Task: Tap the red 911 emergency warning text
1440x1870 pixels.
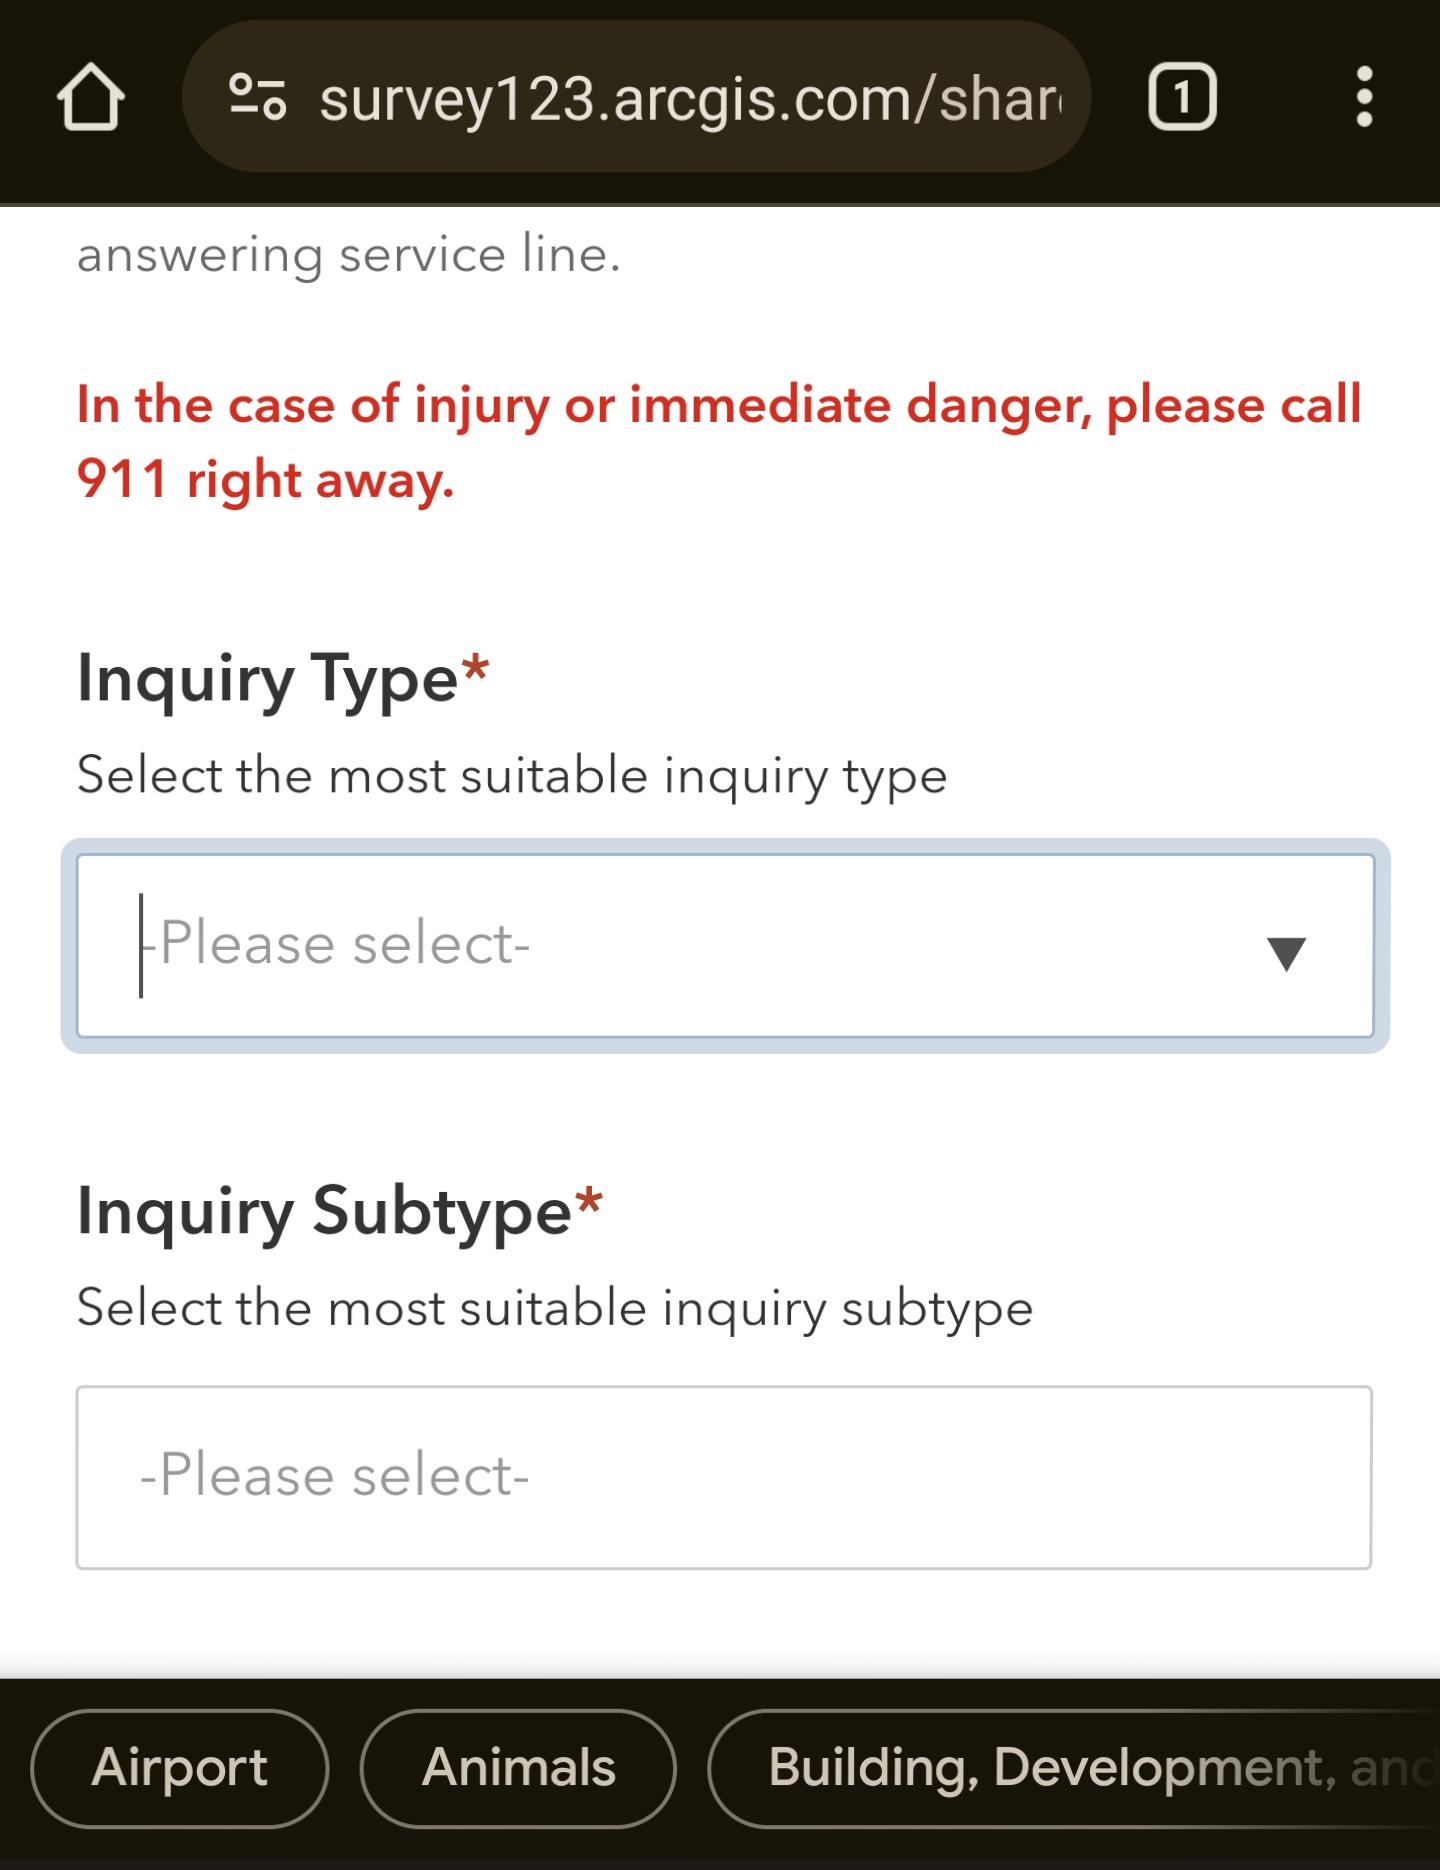Action: [x=720, y=440]
